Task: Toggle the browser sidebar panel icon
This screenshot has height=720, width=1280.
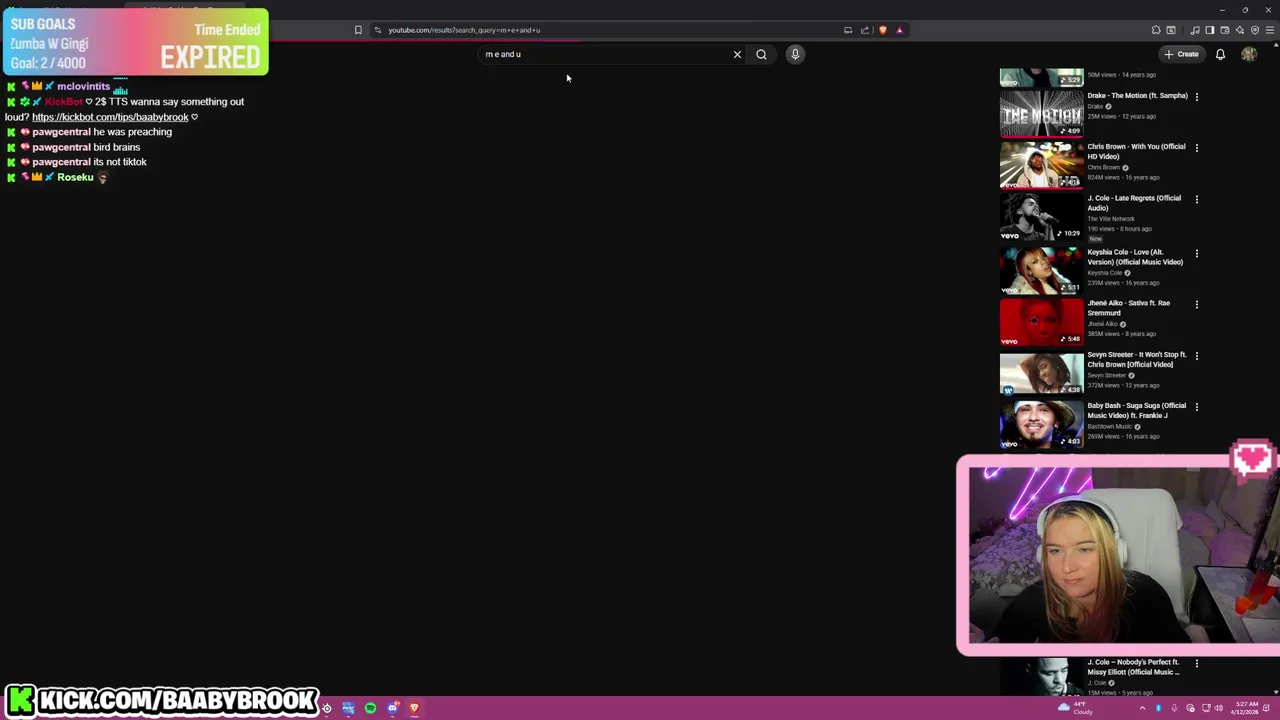Action: point(1209,30)
